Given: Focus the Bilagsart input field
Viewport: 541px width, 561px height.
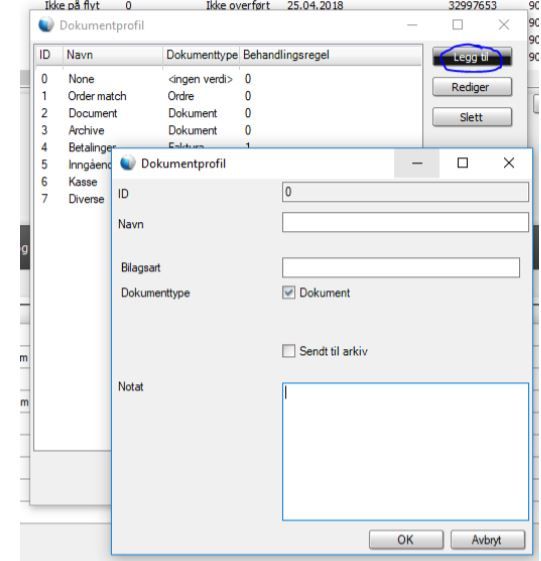Looking at the screenshot, I should [x=401, y=267].
